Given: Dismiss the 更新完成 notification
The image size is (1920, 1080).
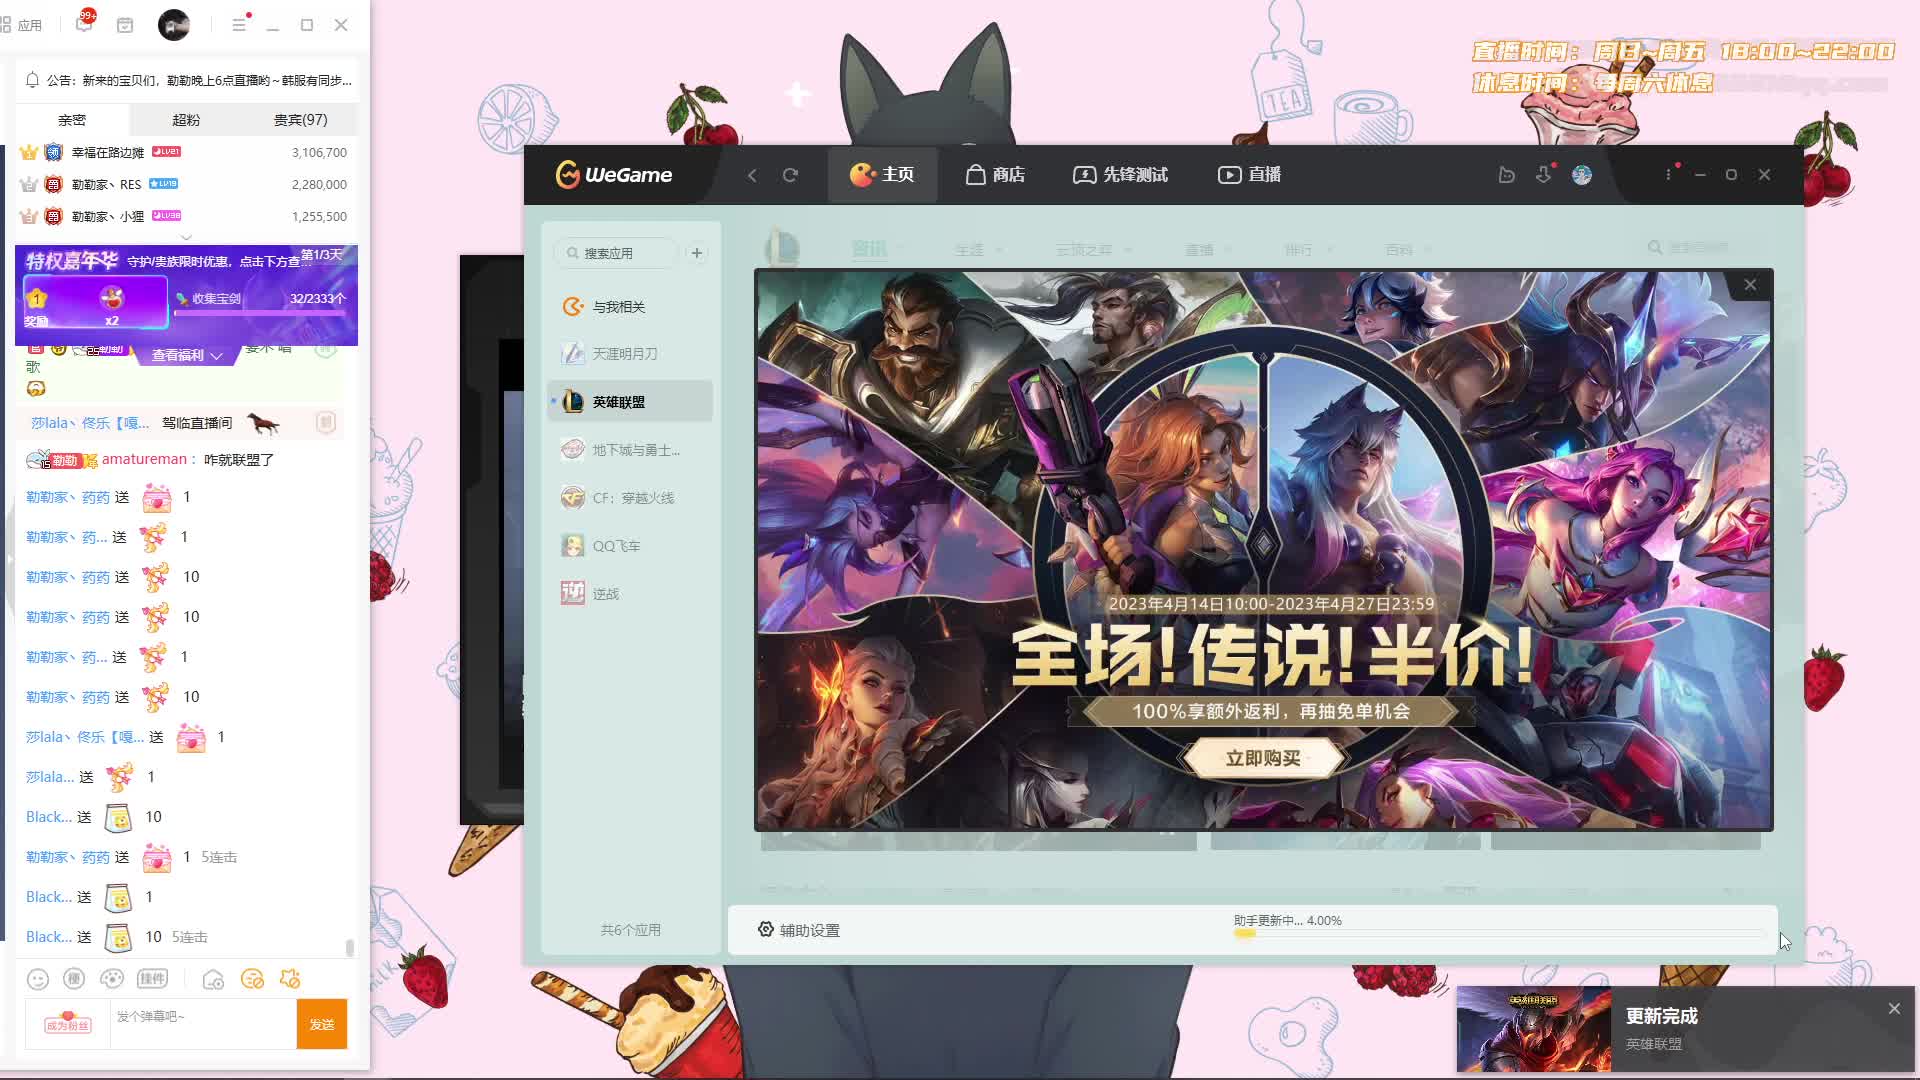Looking at the screenshot, I should (x=1894, y=1009).
